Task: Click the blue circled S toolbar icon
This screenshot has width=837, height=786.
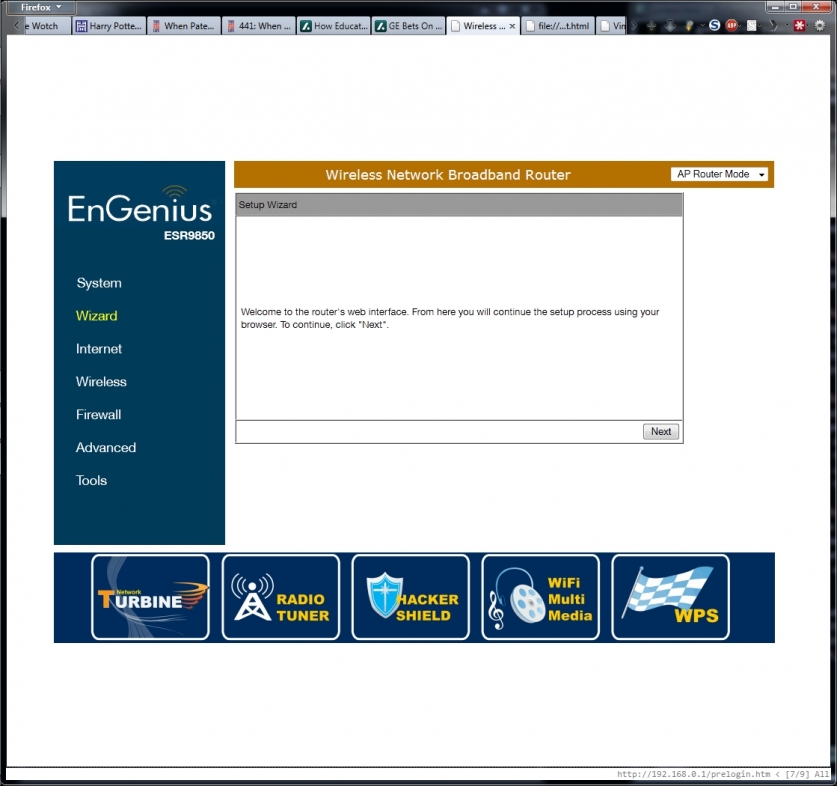Action: (714, 25)
